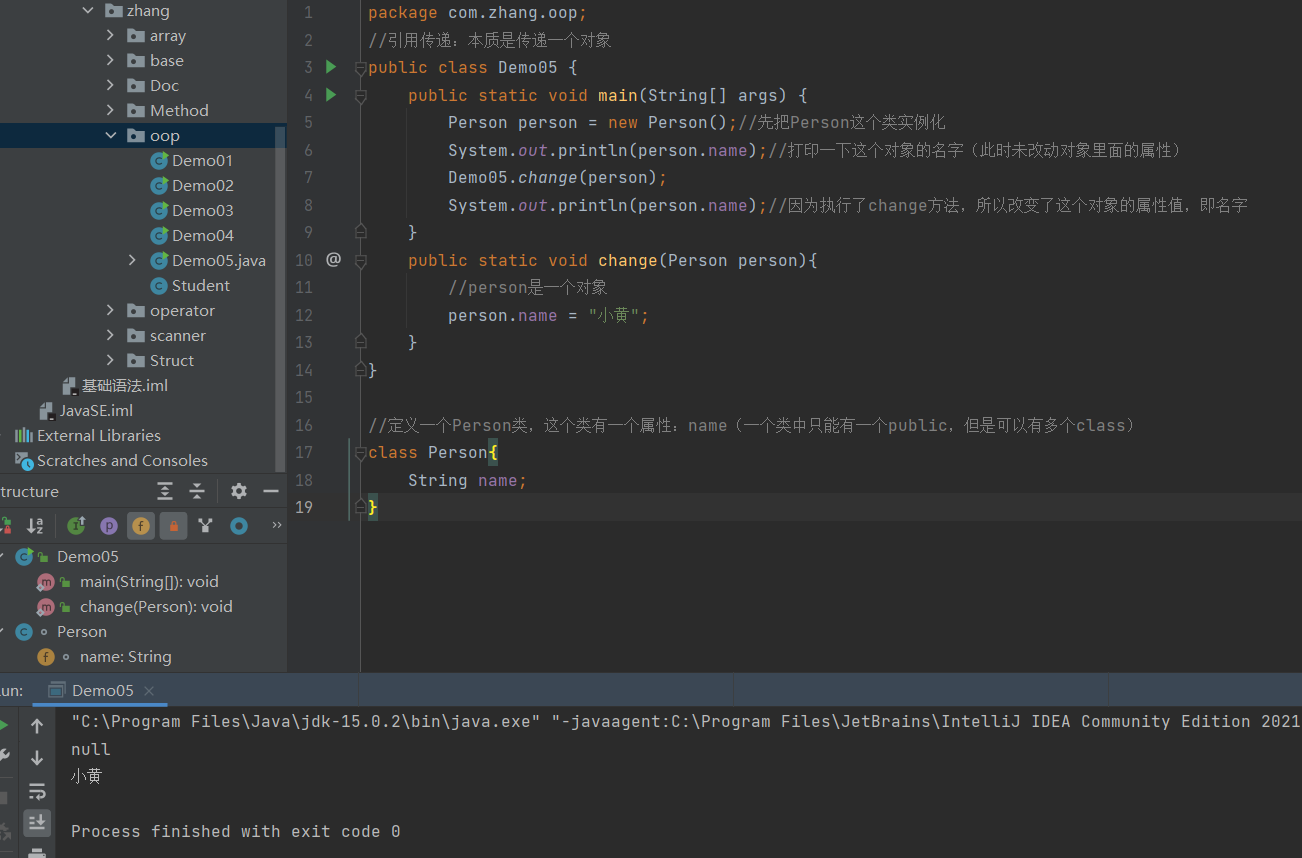Image resolution: width=1302 pixels, height=858 pixels.
Task: Toggle Show Properties in Structure
Action: 108,525
